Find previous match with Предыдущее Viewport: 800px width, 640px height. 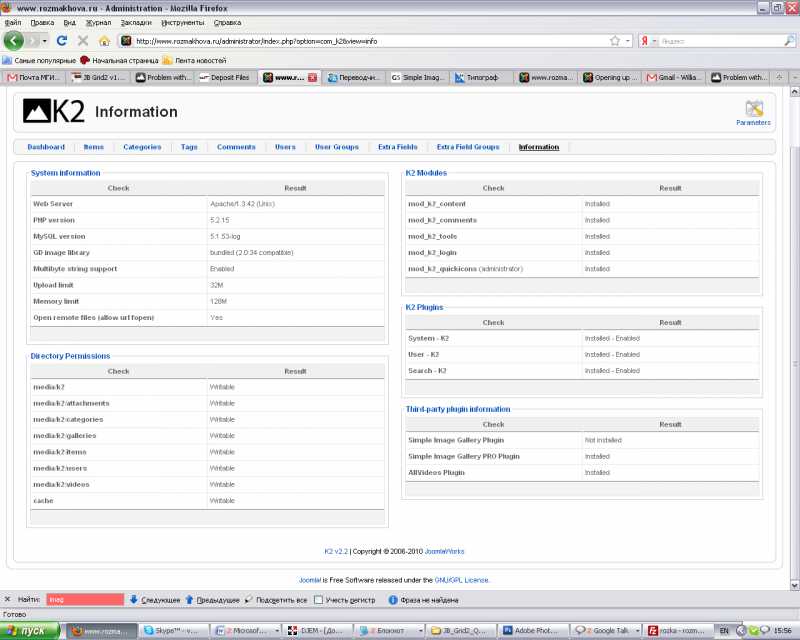[x=212, y=600]
